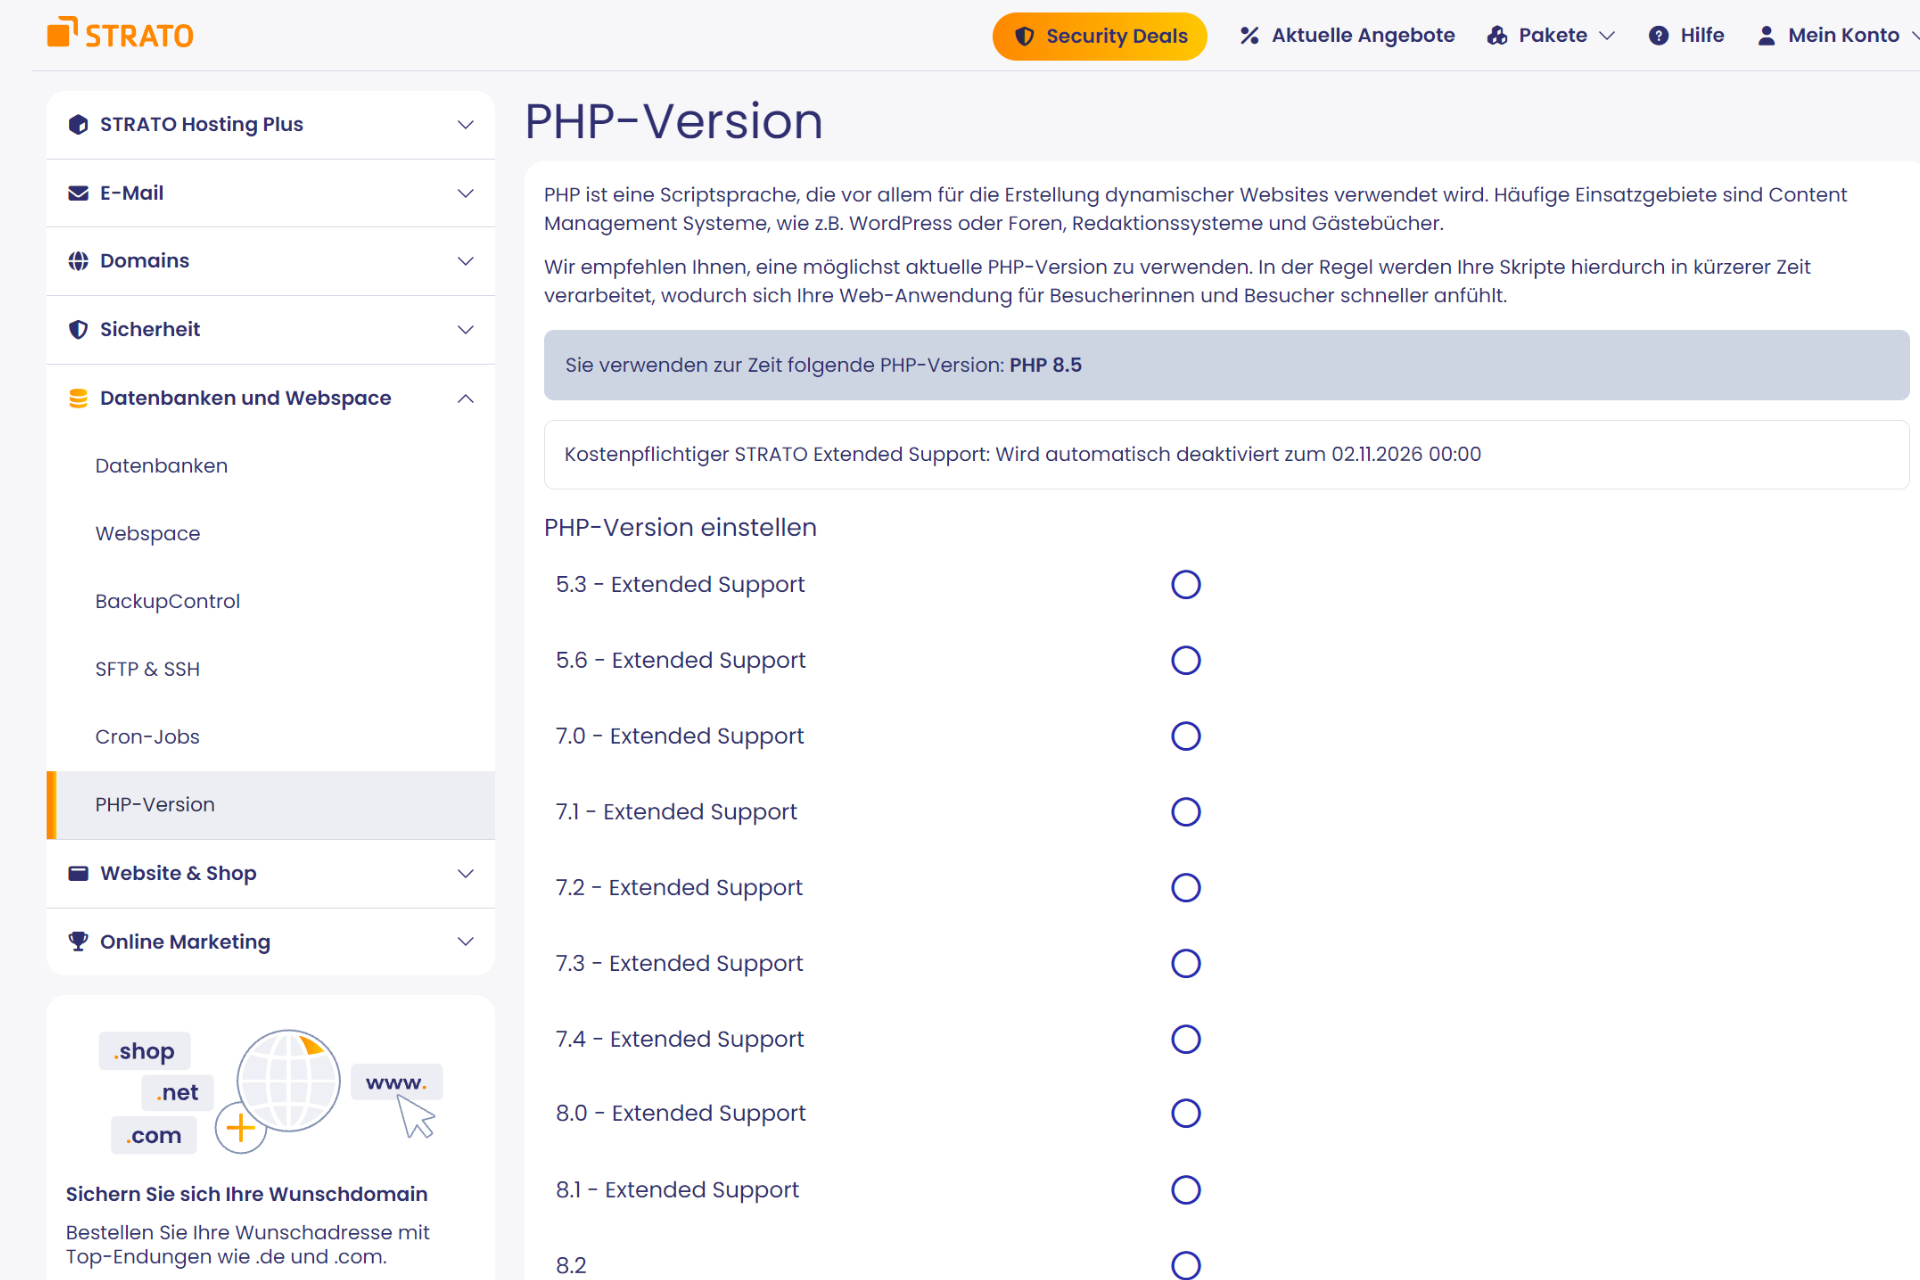
Task: Select PHP 8.1 Extended Support radio button
Action: 1186,1190
